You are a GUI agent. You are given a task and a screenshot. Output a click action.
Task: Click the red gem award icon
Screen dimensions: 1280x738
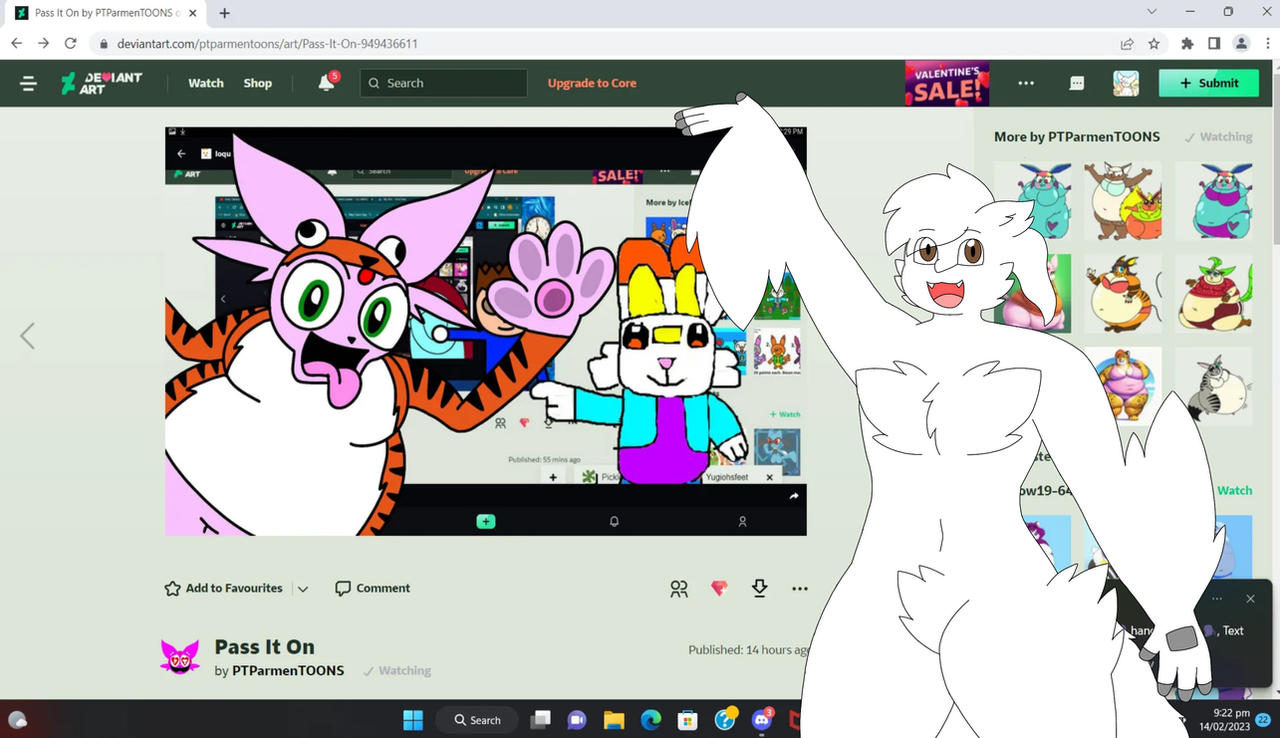click(x=719, y=588)
